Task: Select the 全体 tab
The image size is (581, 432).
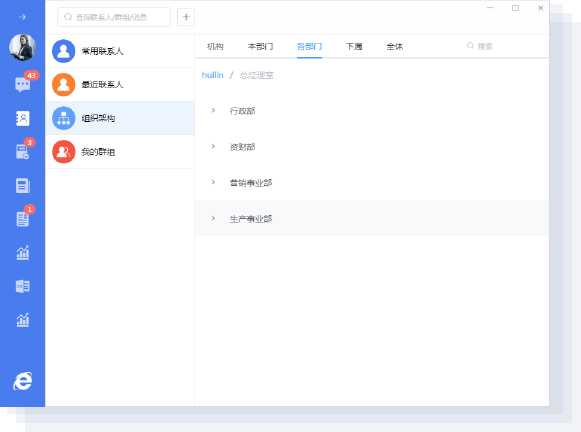Action: [395, 47]
